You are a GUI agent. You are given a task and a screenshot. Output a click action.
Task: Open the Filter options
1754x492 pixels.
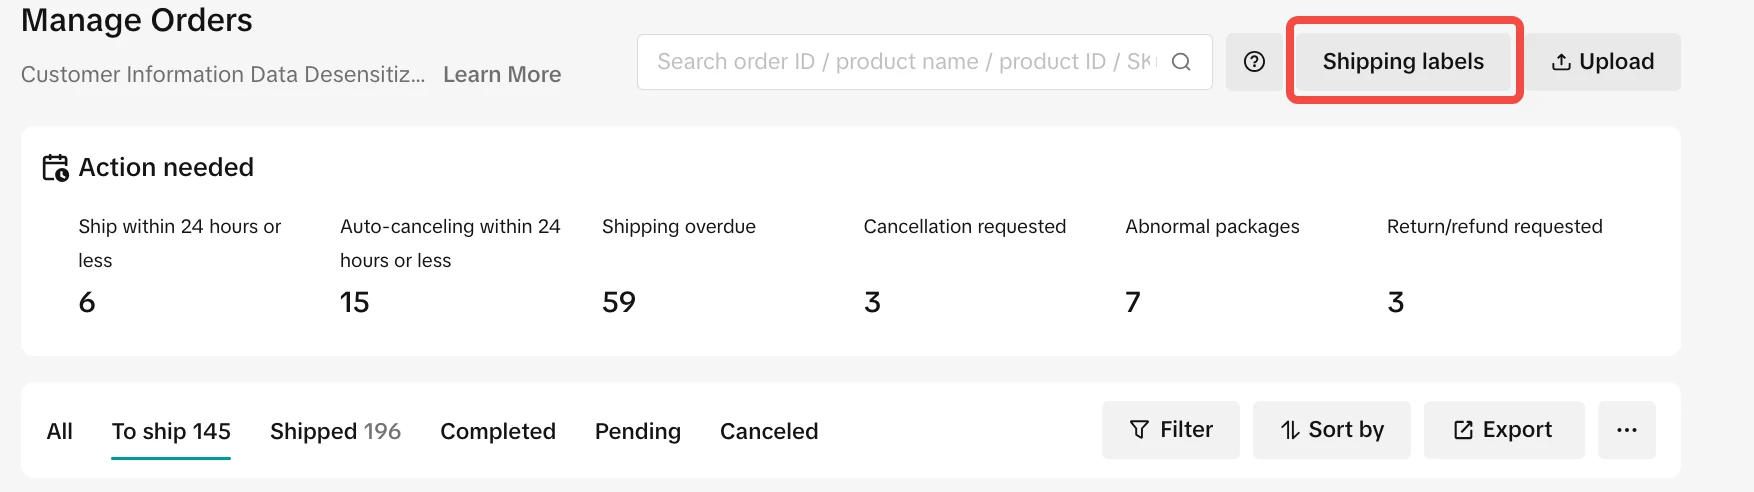pos(1170,430)
